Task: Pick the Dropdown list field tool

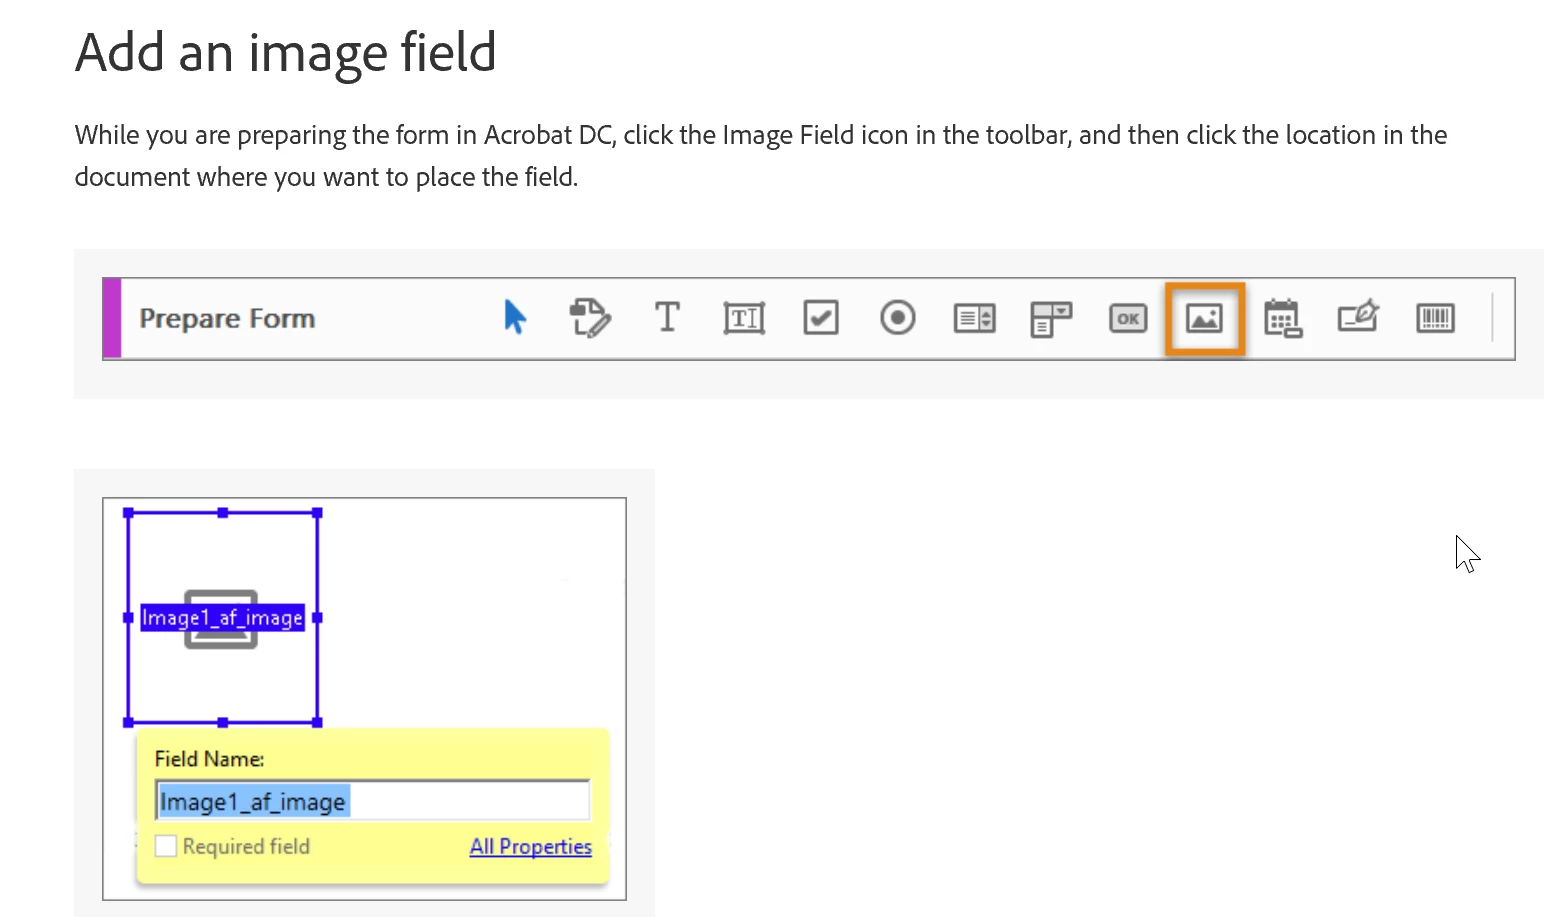Action: pyautogui.click(x=1051, y=319)
